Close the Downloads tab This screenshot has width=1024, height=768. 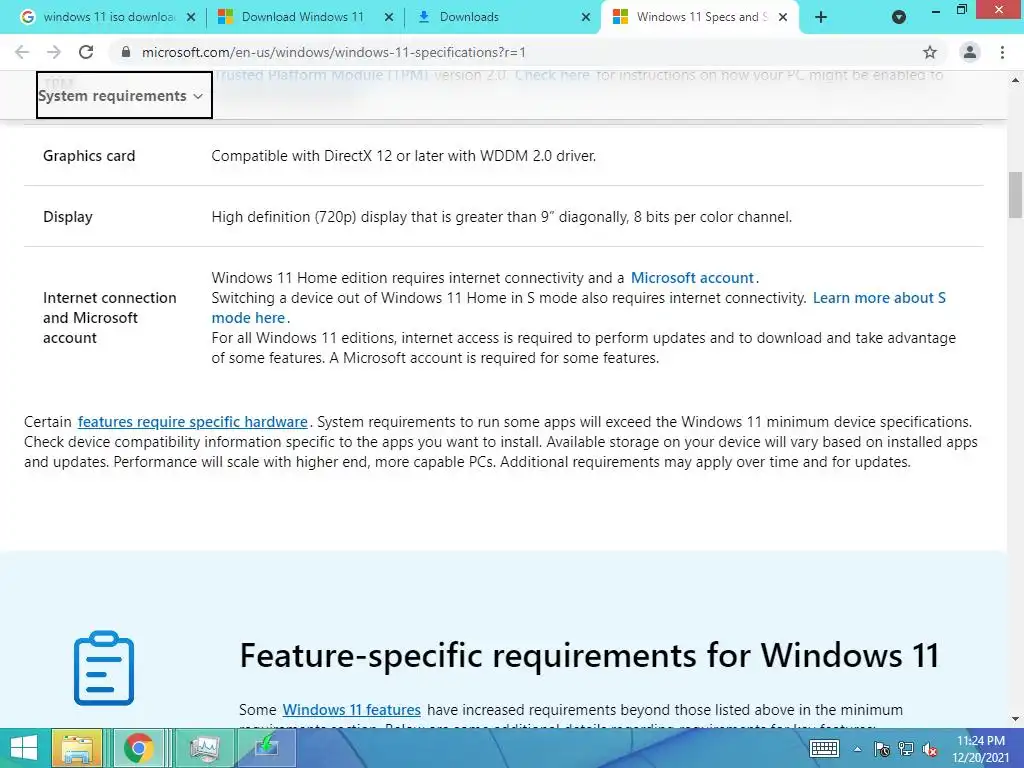click(586, 18)
